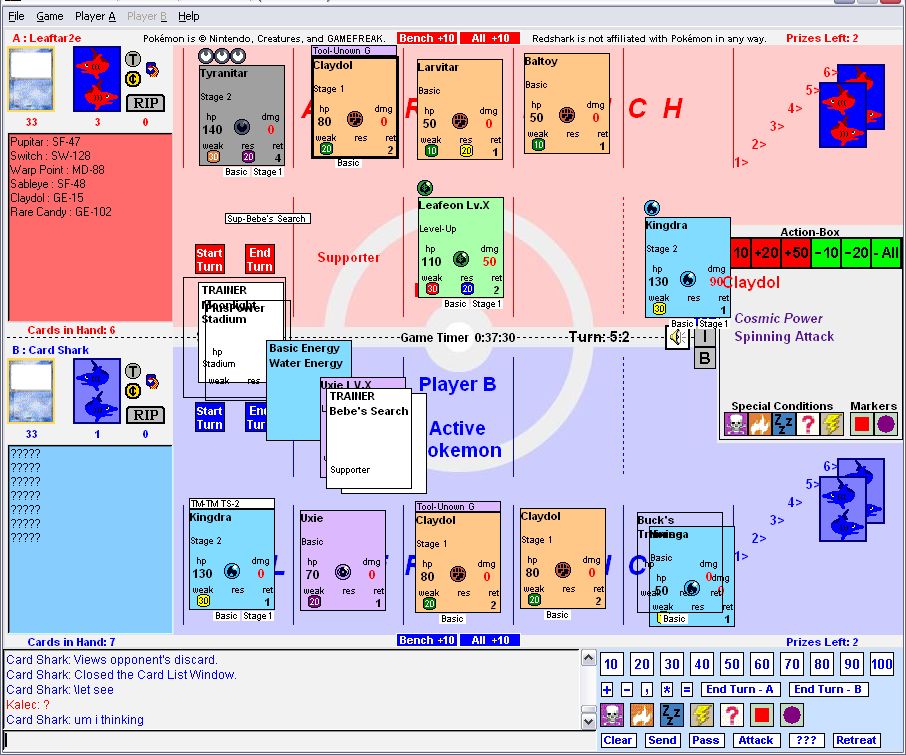Screen dimensions: 906x755
Task: Select the water energy icon above active Kingdra
Action: [x=652, y=208]
